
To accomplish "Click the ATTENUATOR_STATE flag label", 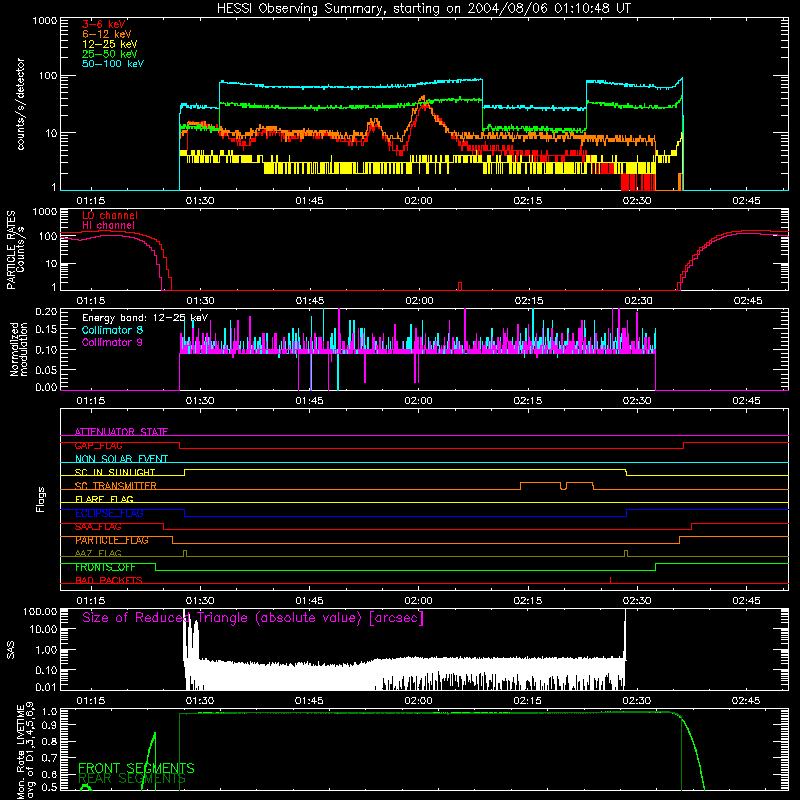I will click(x=121, y=432).
